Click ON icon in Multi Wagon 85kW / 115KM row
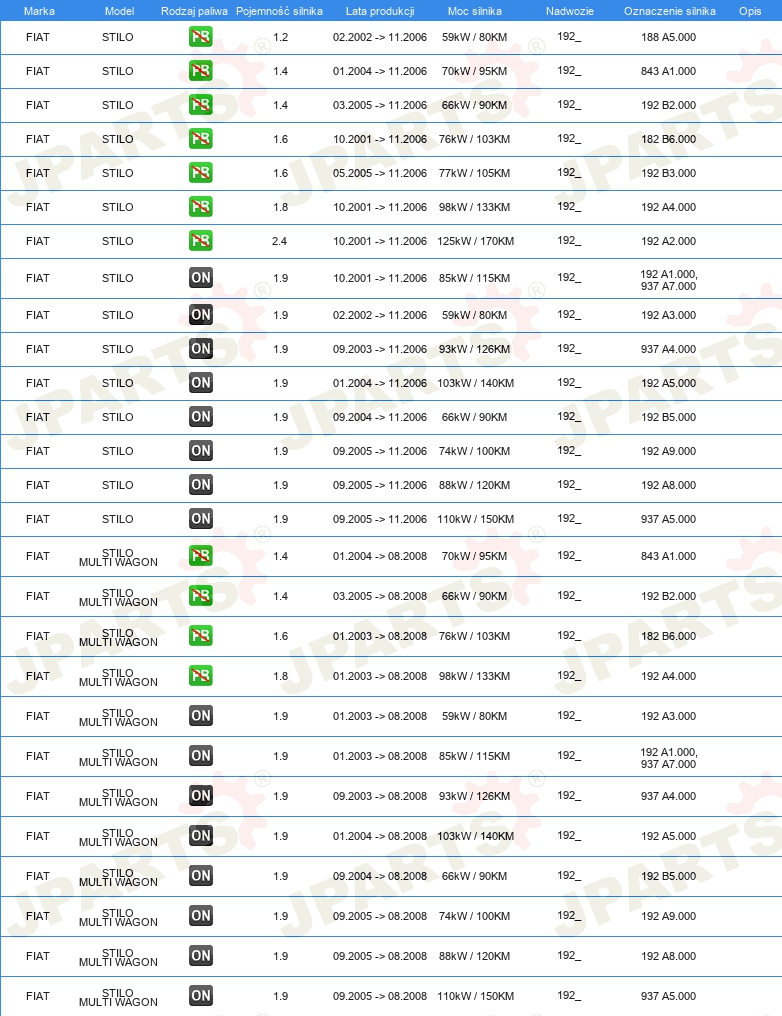This screenshot has width=782, height=1016. tap(201, 756)
